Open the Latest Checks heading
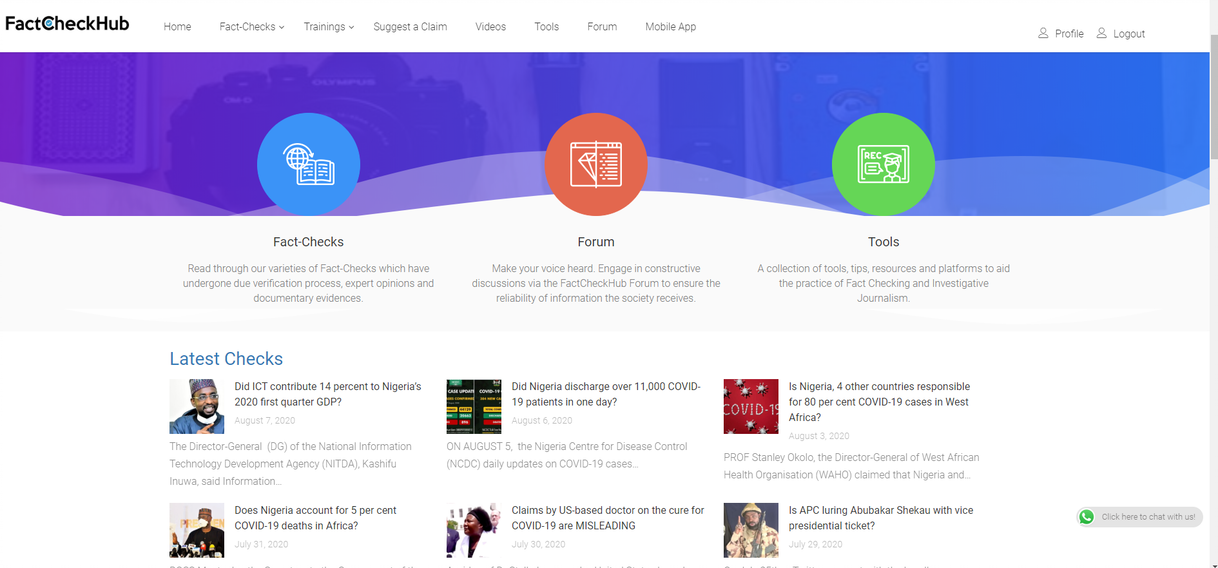The width and height of the screenshot is (1218, 568). [x=226, y=359]
